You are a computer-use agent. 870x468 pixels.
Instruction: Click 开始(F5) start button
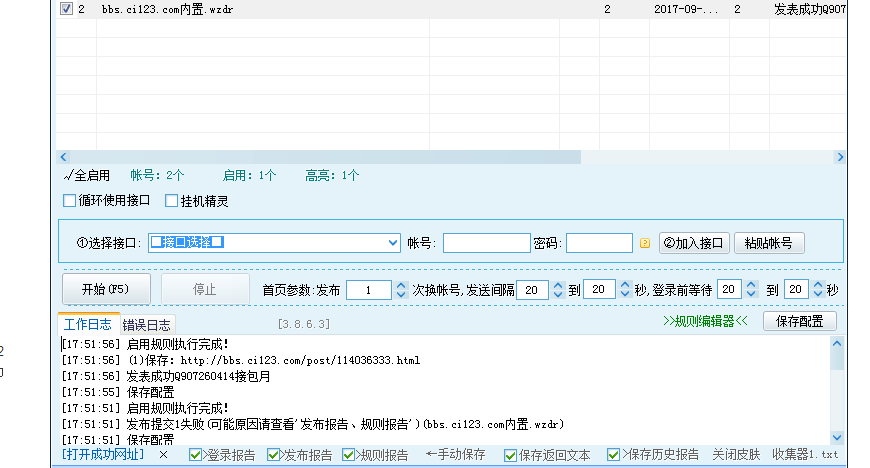click(x=106, y=289)
